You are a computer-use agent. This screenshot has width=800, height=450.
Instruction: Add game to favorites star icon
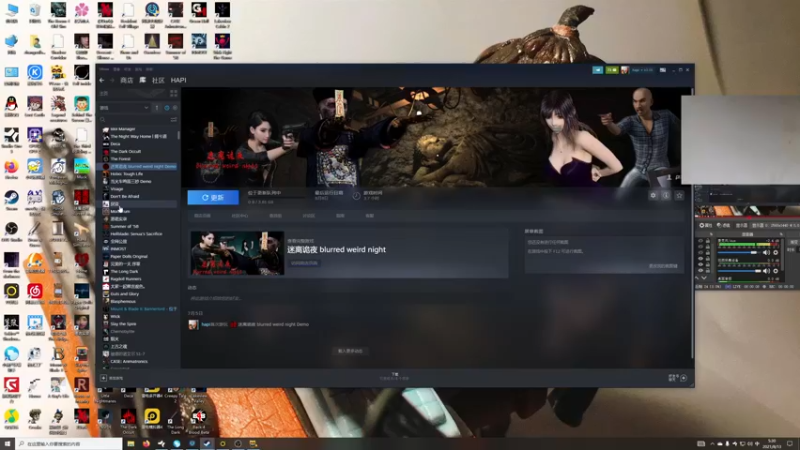[x=679, y=195]
